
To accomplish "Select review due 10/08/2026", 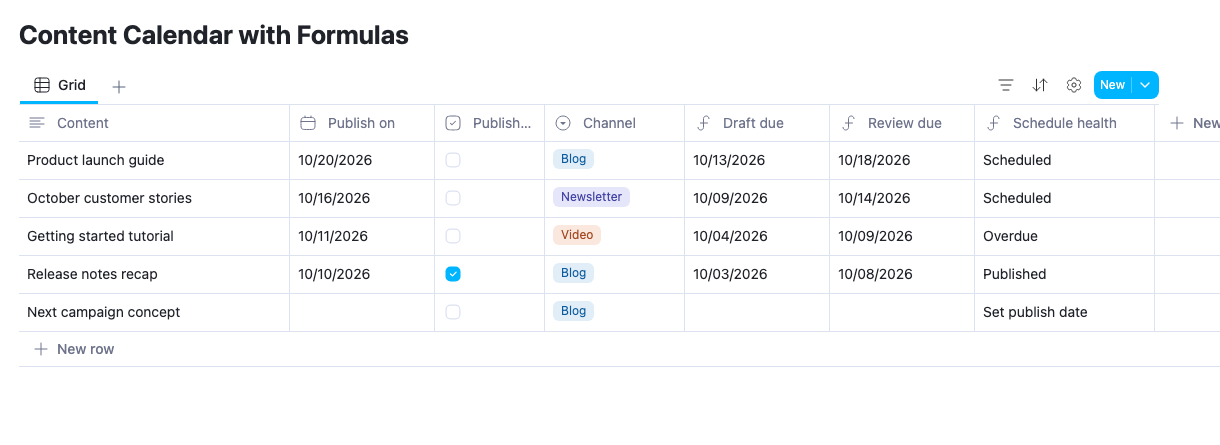I will 902,274.
